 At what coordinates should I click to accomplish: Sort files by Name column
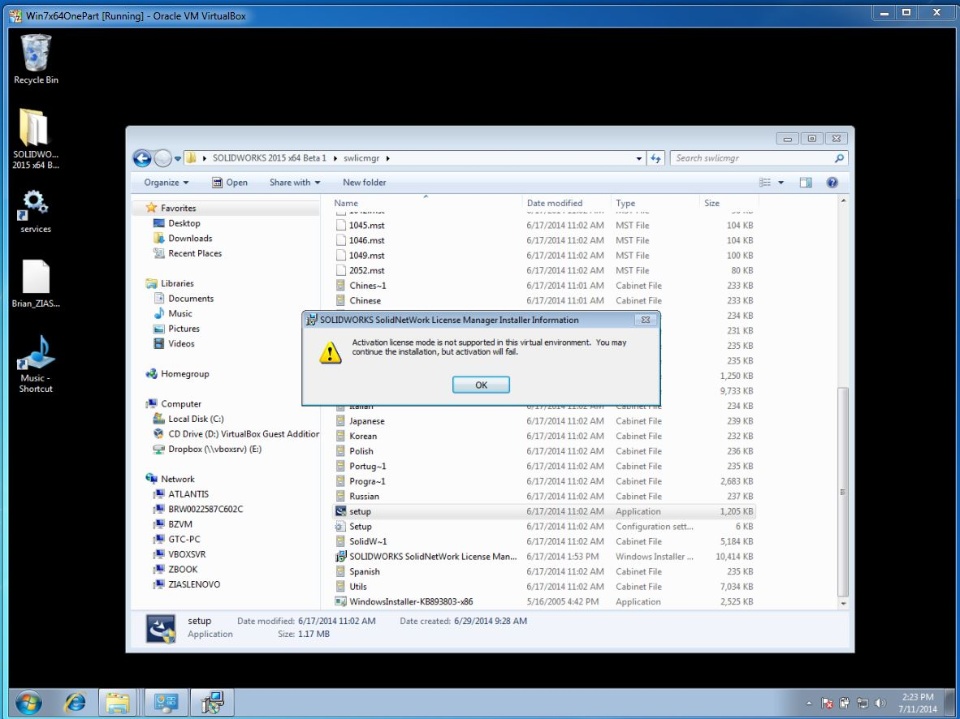[x=426, y=203]
